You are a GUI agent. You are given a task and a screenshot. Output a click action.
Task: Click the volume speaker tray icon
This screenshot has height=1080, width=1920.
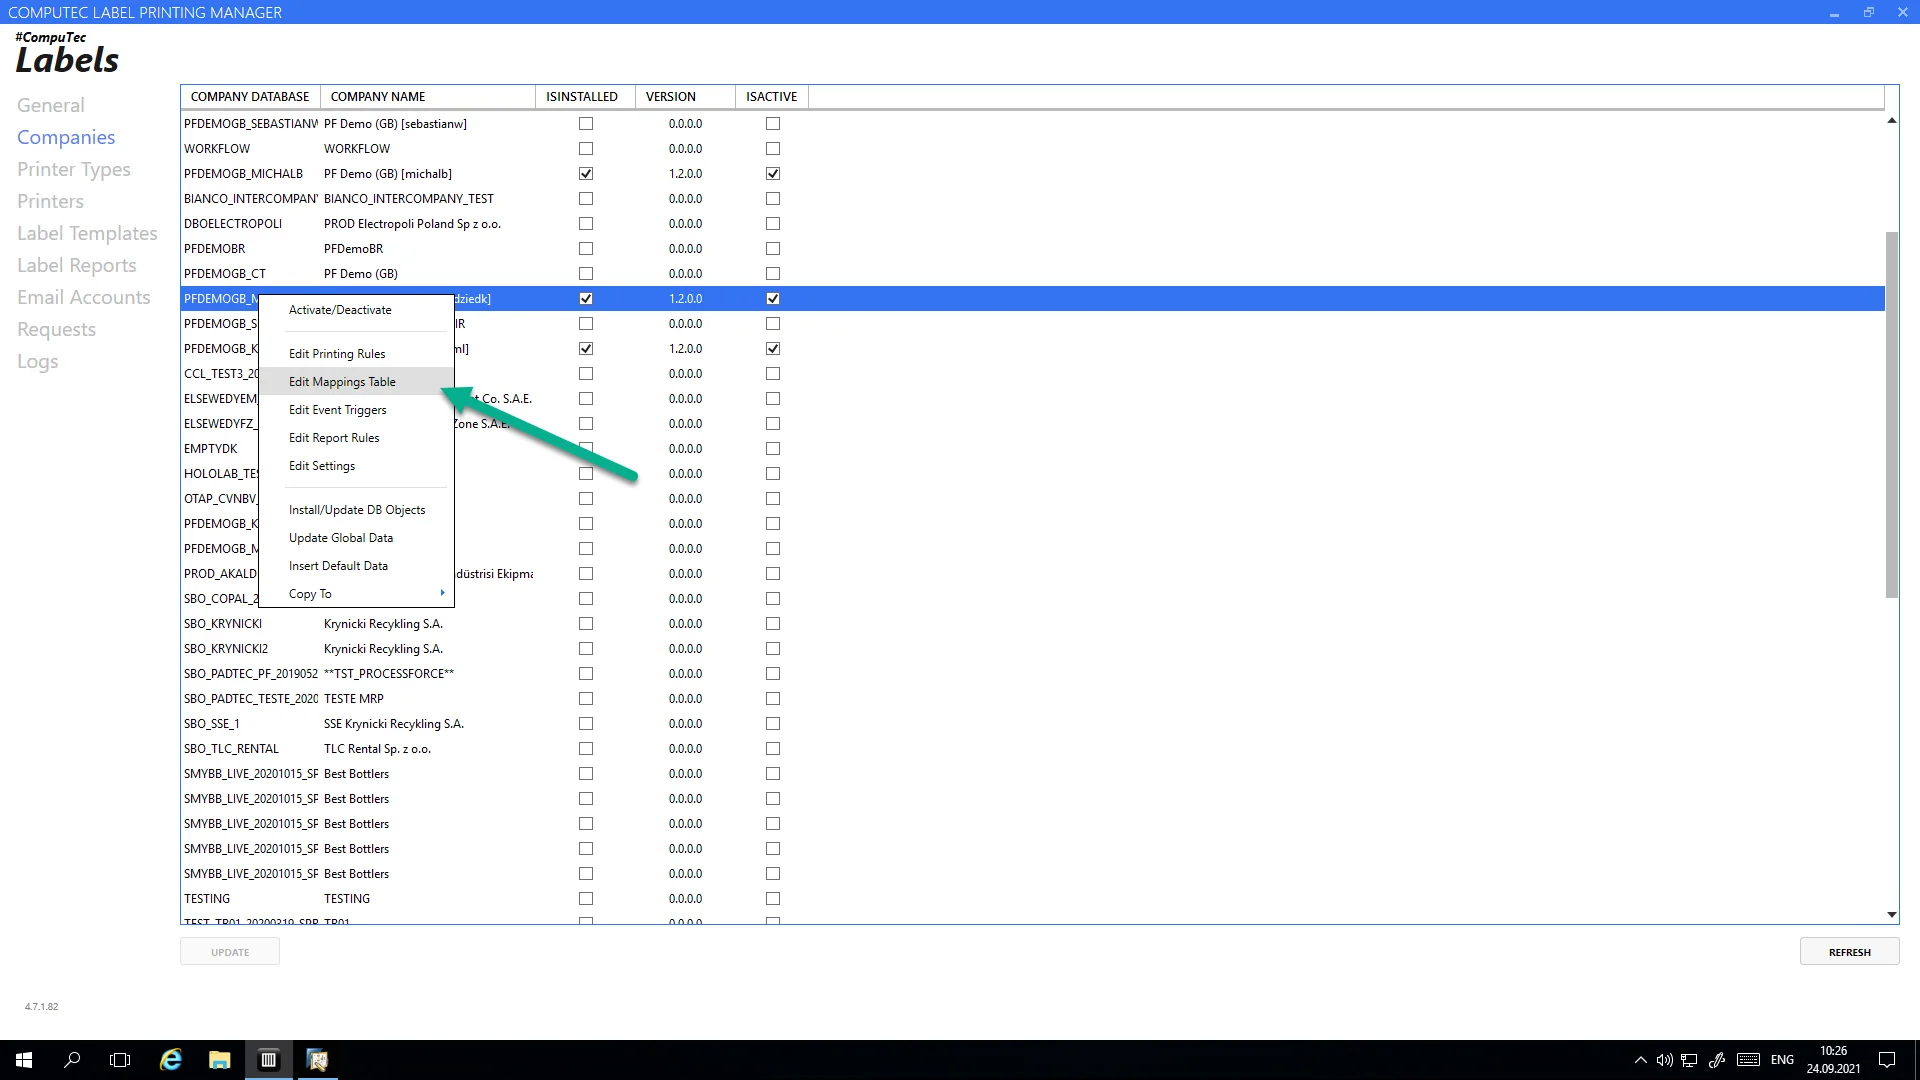[1664, 1060]
